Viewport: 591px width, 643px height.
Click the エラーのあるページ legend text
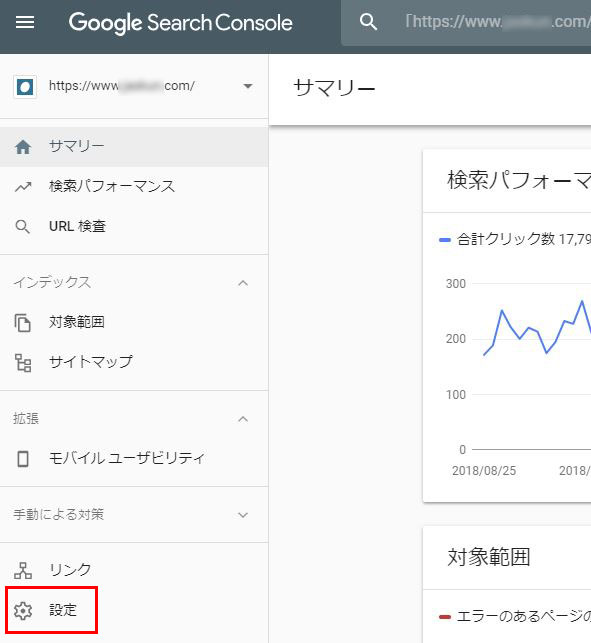pos(524,616)
